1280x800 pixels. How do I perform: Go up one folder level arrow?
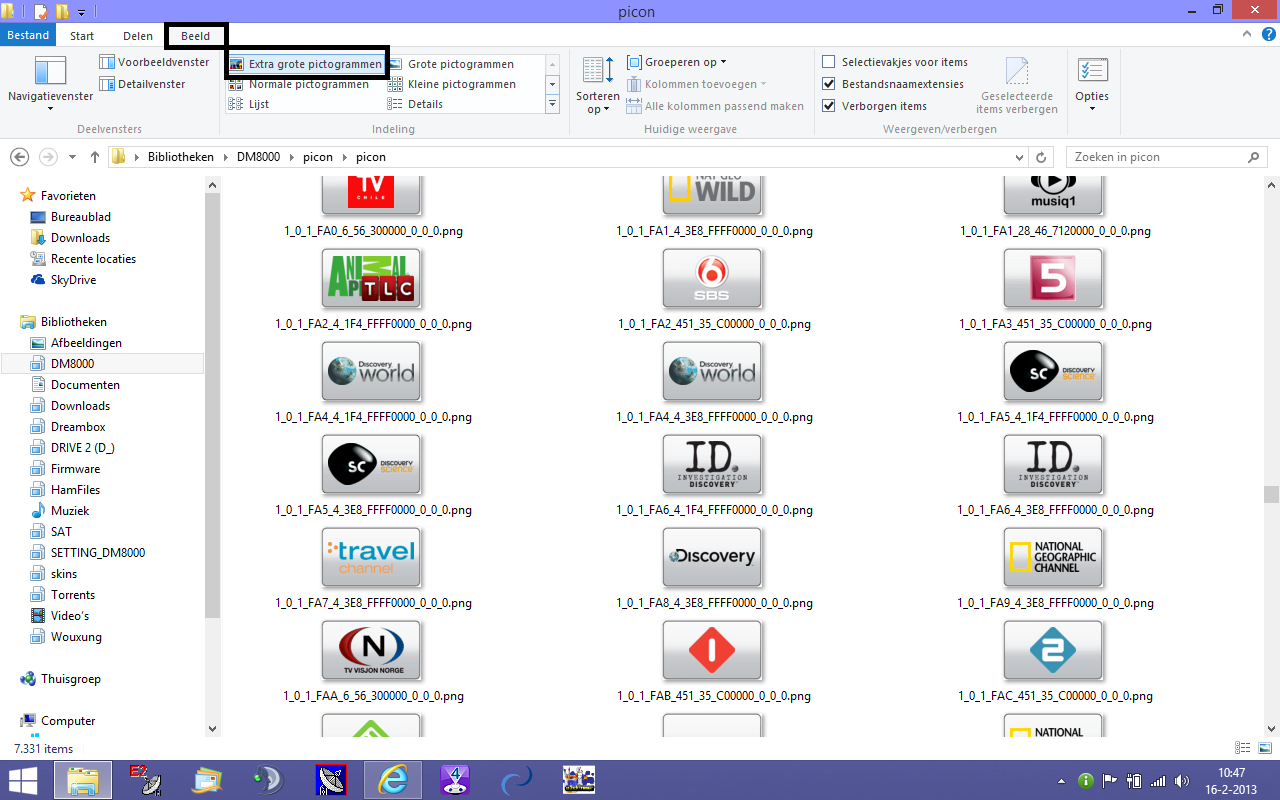pyautogui.click(x=95, y=157)
